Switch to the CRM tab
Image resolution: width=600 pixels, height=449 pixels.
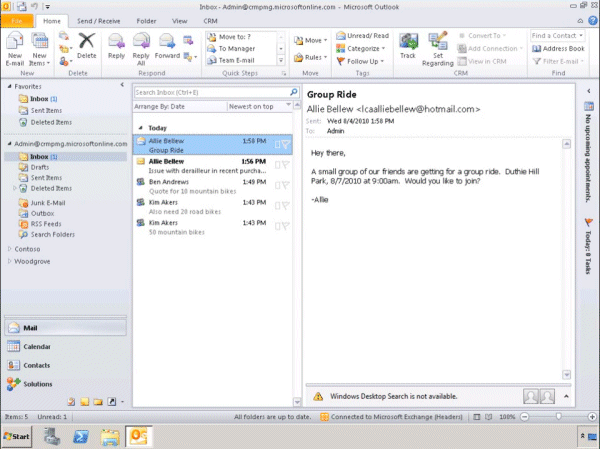210,21
